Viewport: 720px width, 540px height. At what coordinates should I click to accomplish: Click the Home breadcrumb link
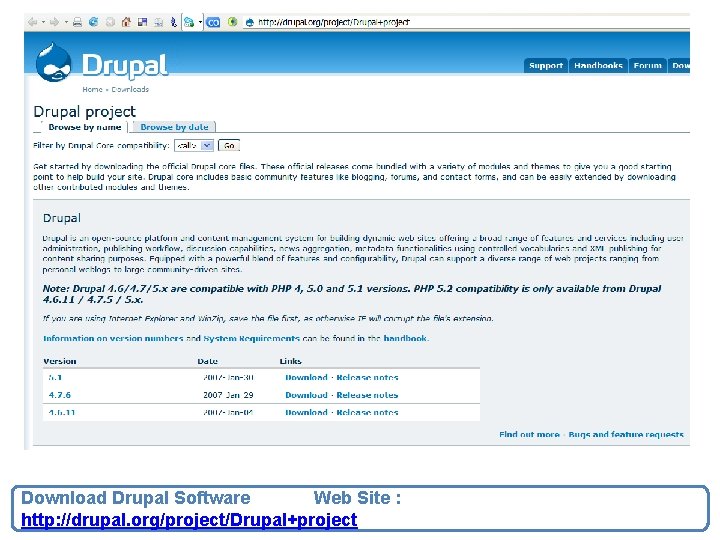92,89
